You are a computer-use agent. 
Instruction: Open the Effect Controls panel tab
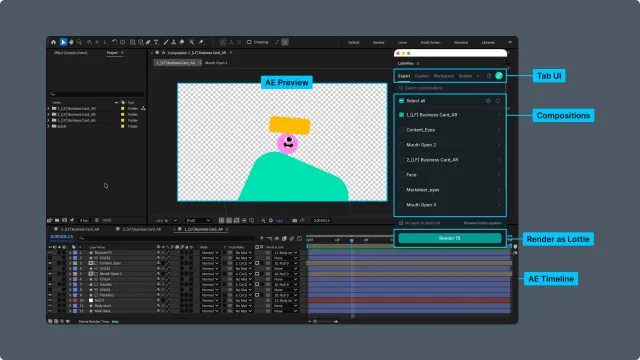pyautogui.click(x=71, y=53)
